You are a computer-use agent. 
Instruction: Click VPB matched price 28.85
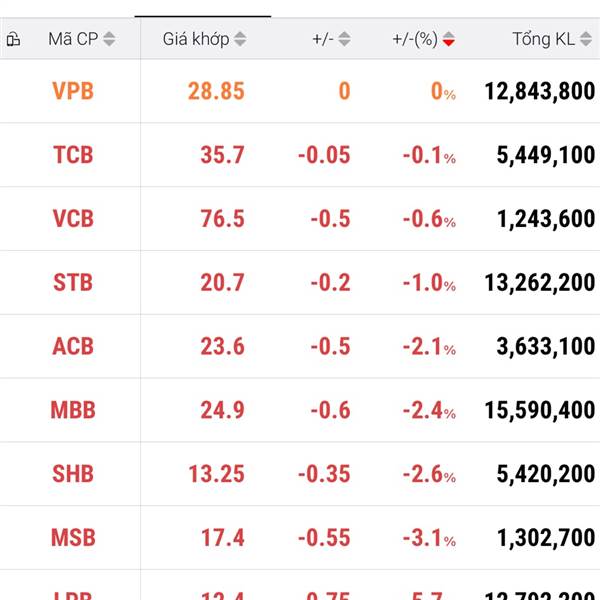216,91
